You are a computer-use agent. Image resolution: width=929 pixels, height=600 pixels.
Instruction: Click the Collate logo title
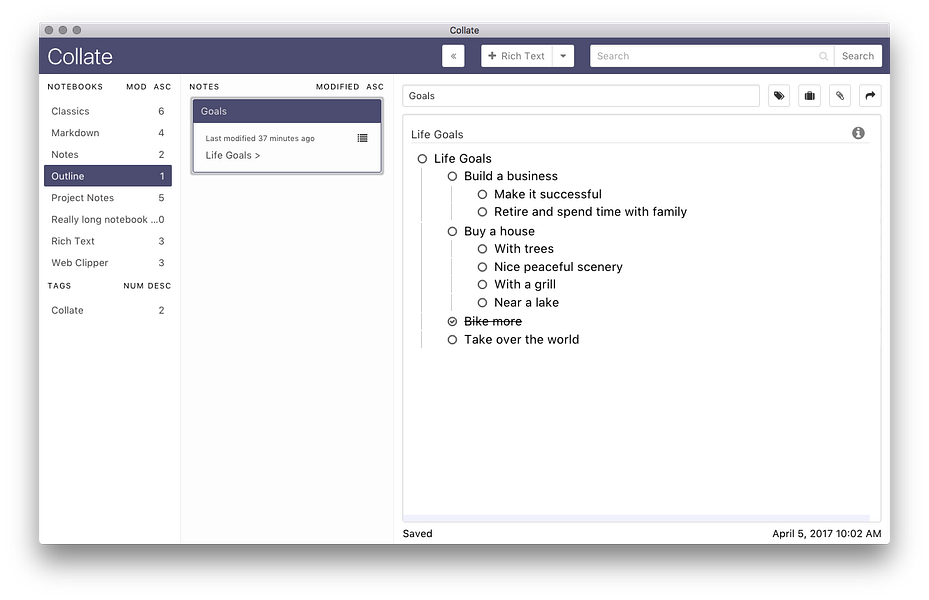pos(80,56)
